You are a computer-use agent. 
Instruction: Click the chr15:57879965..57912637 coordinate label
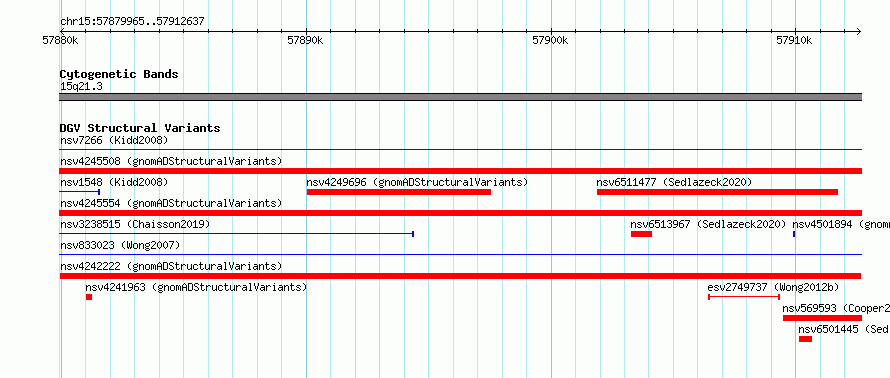132,22
